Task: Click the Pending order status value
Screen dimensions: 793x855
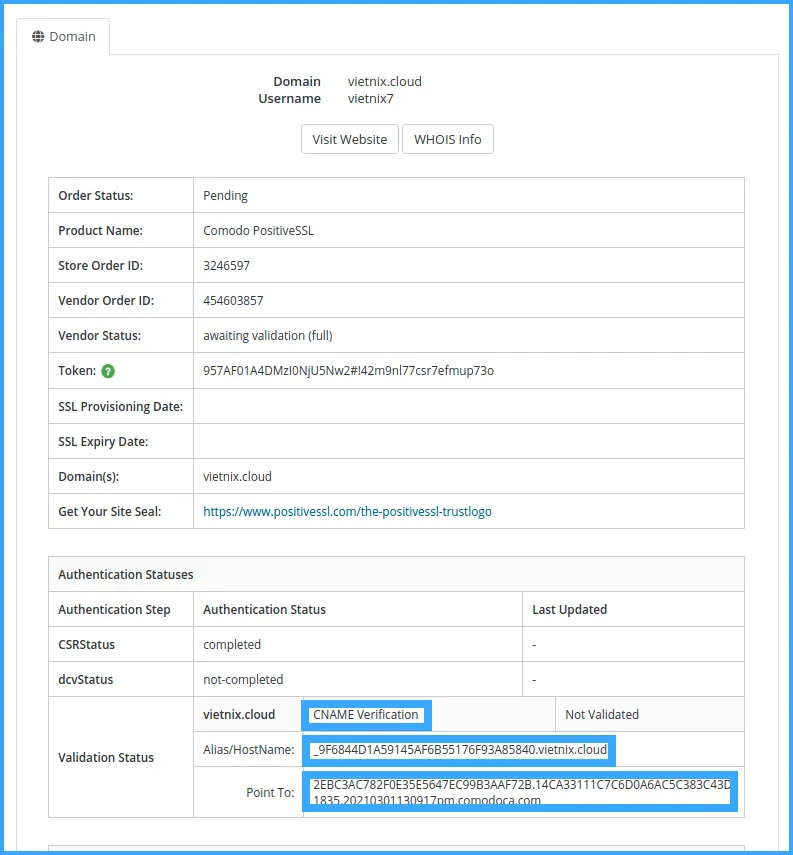Action: 225,196
